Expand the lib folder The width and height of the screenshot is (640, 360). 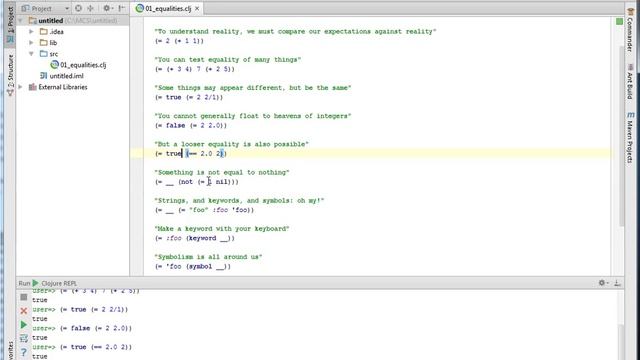tap(31, 42)
